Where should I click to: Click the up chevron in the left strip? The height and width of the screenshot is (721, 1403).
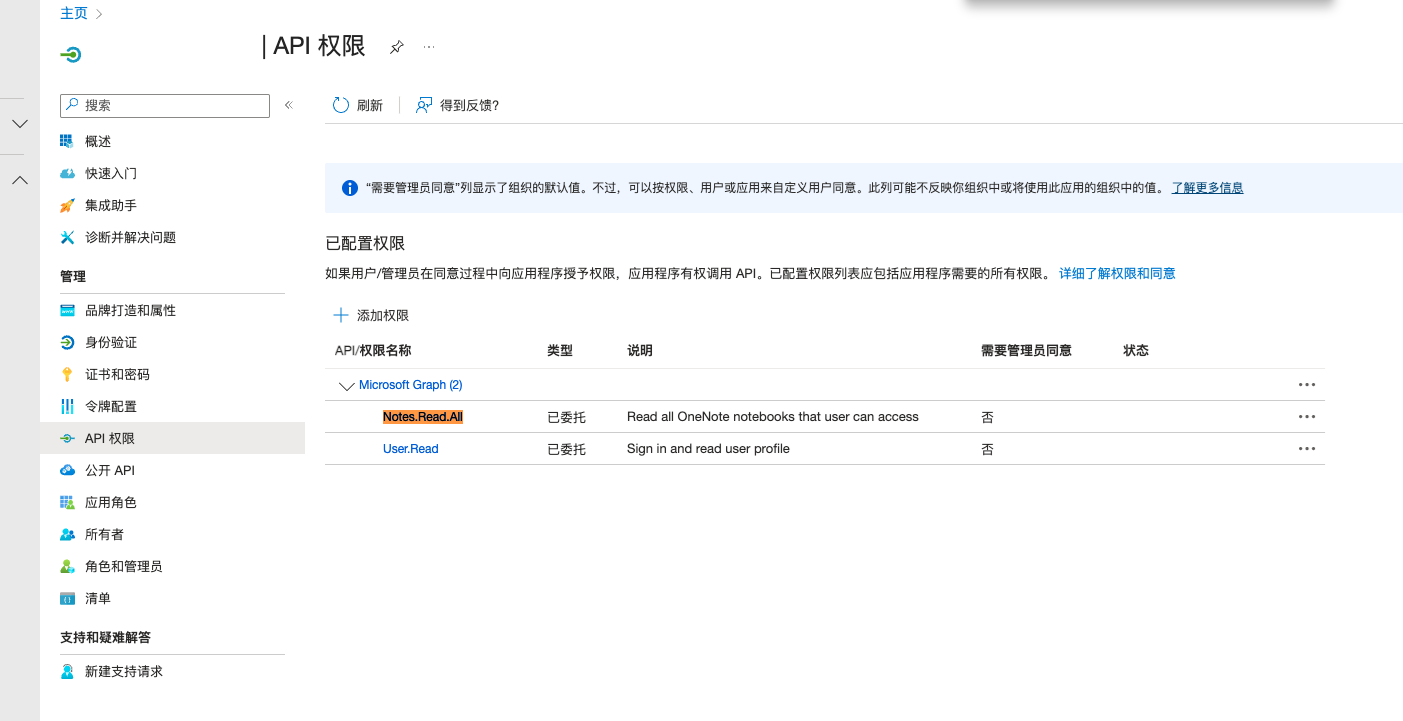[19, 180]
